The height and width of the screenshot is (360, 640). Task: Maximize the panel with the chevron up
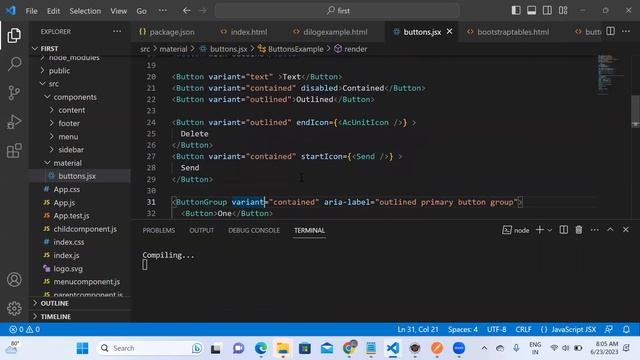(610, 230)
